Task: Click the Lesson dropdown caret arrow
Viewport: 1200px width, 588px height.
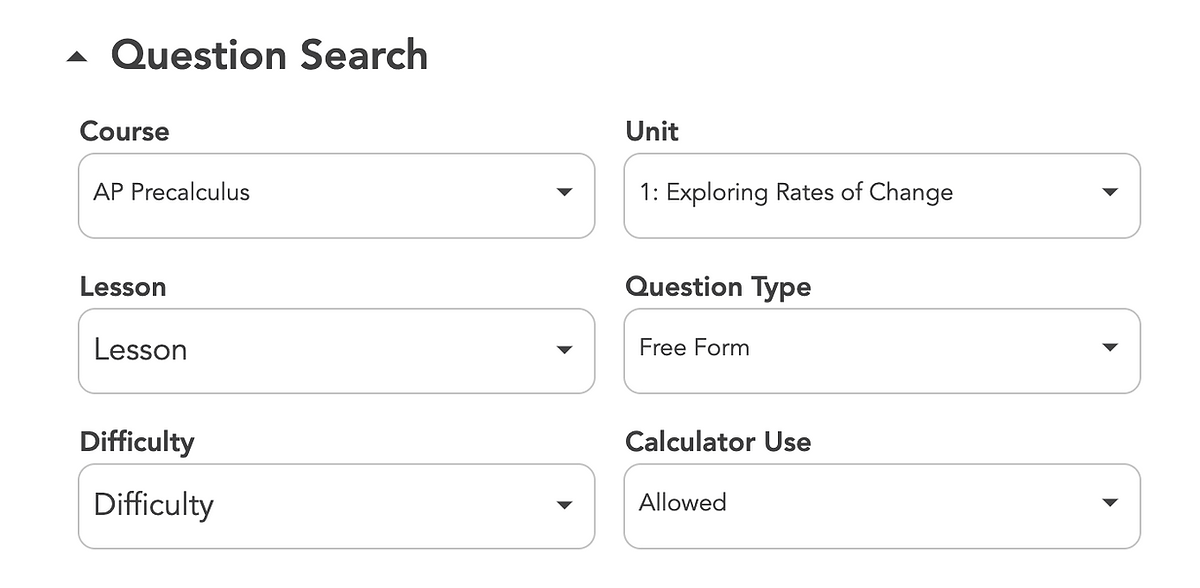Action: tap(564, 350)
